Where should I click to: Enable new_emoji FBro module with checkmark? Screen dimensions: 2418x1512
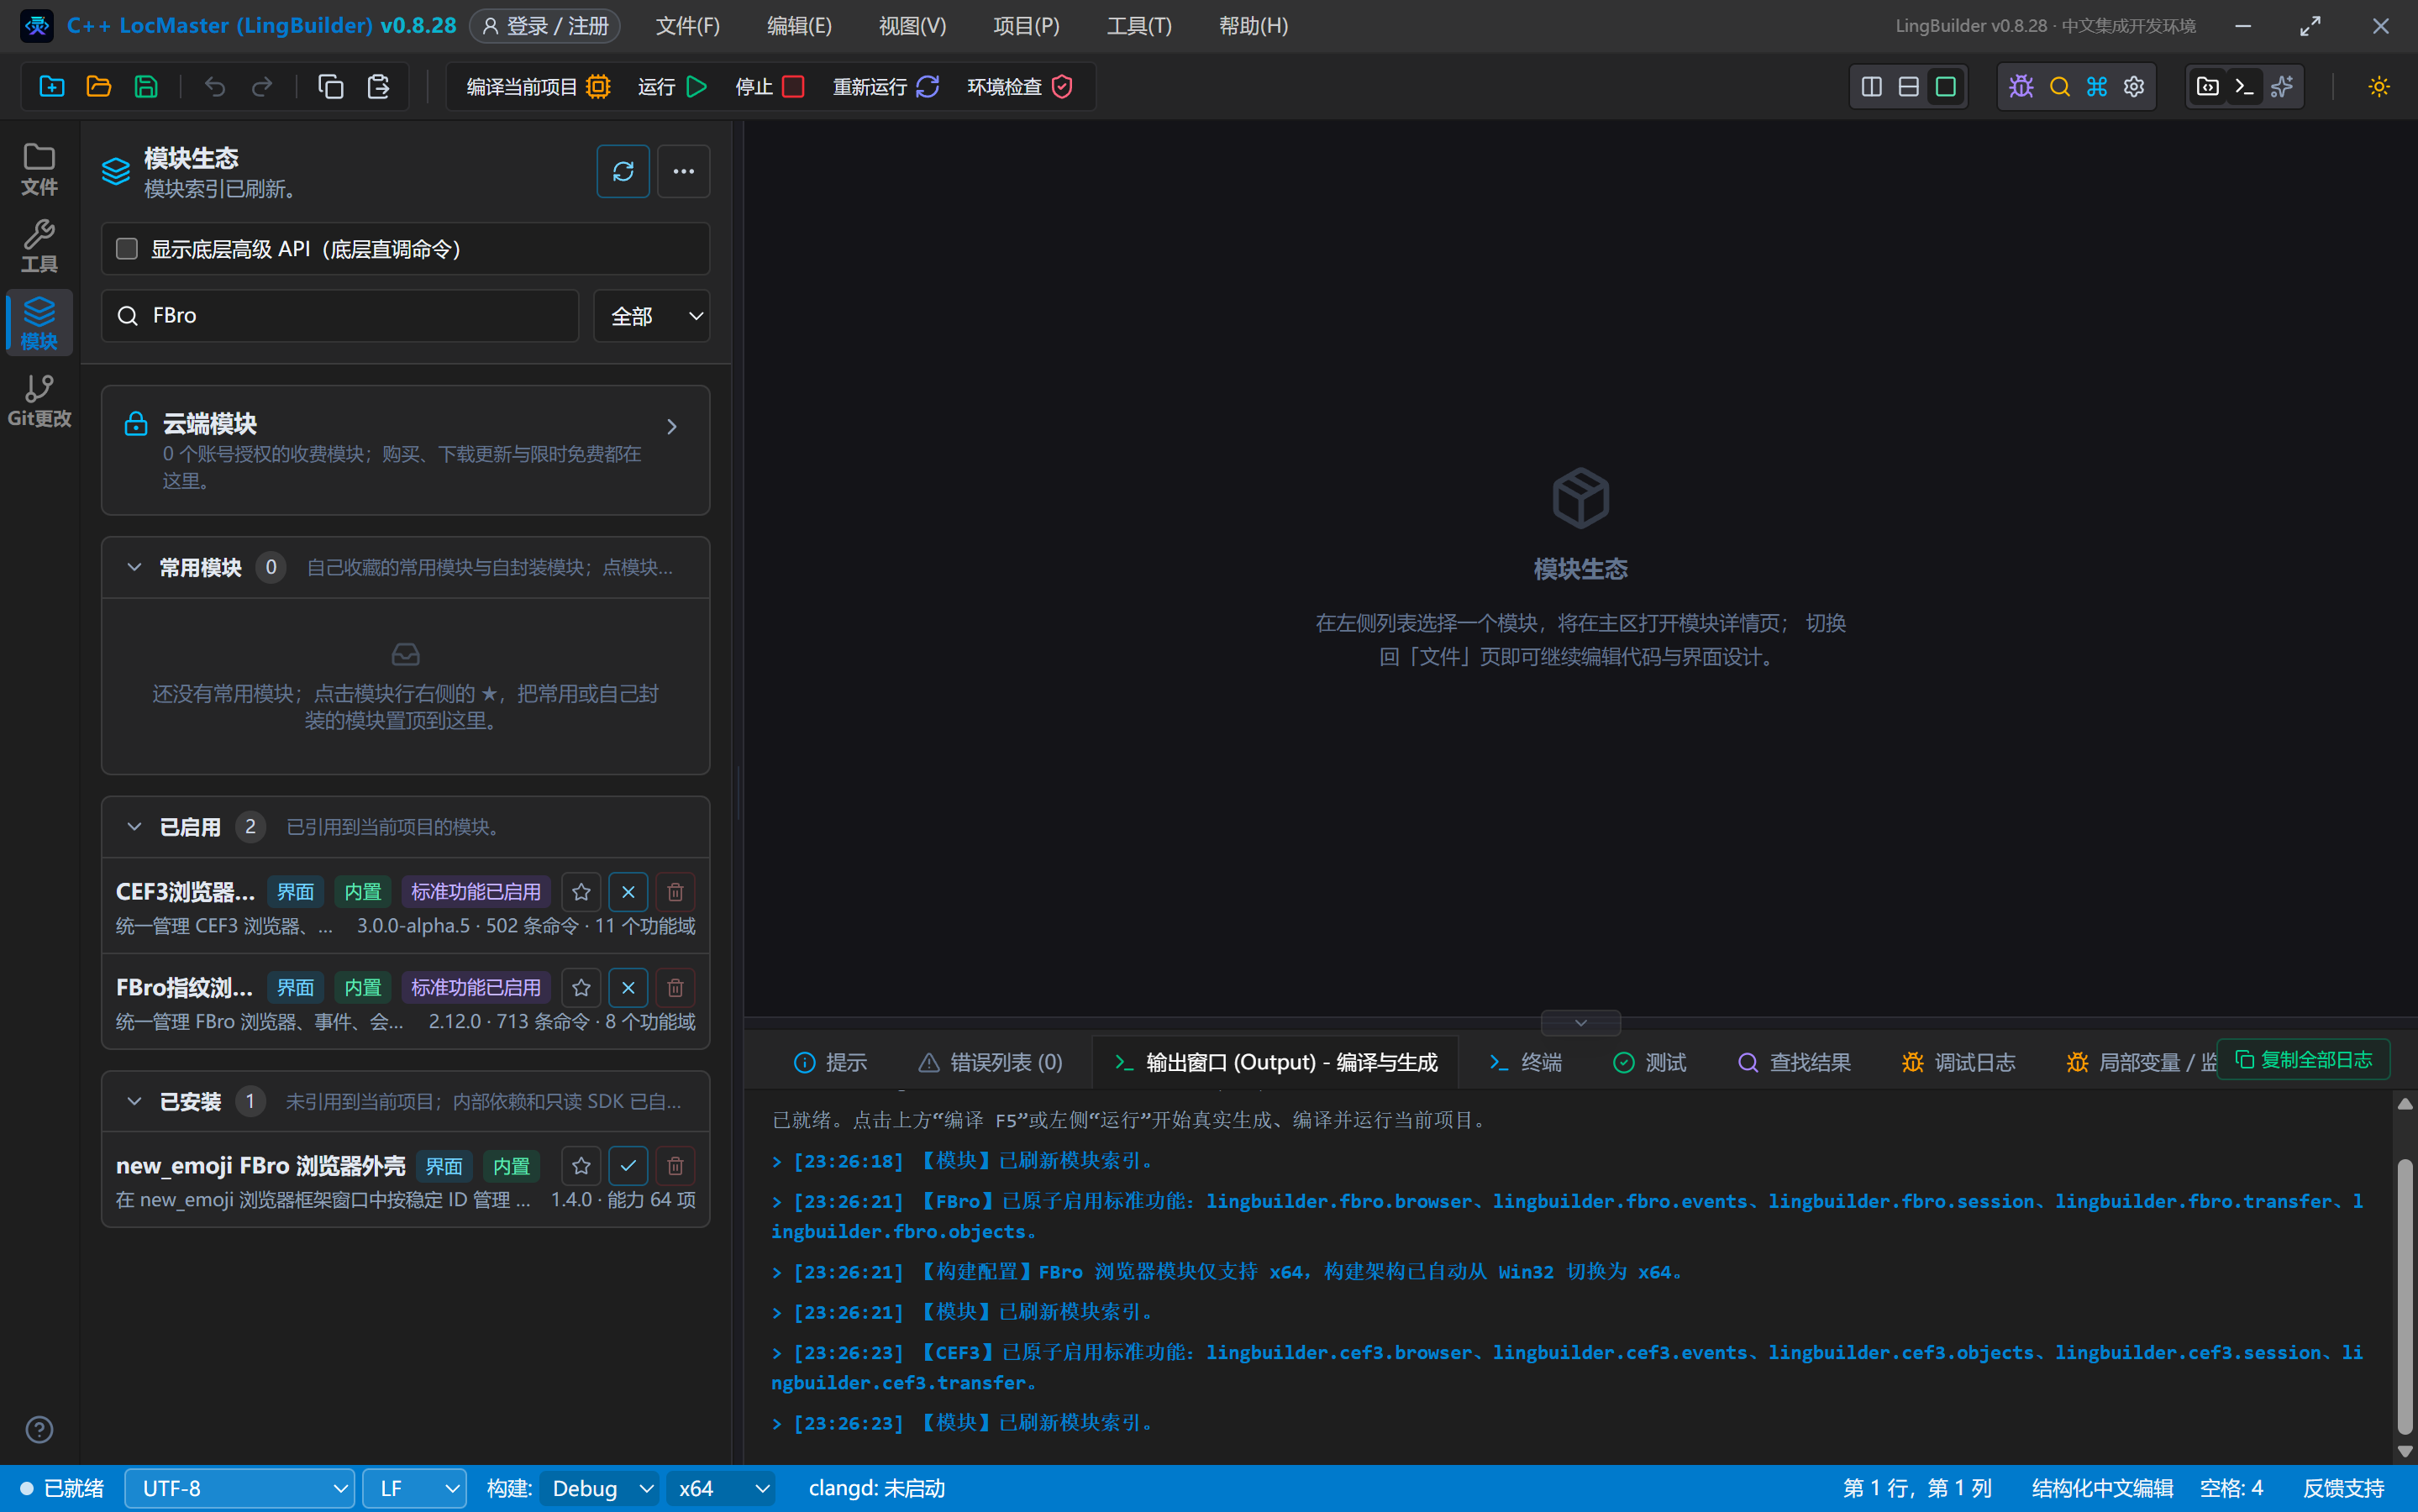point(628,1166)
